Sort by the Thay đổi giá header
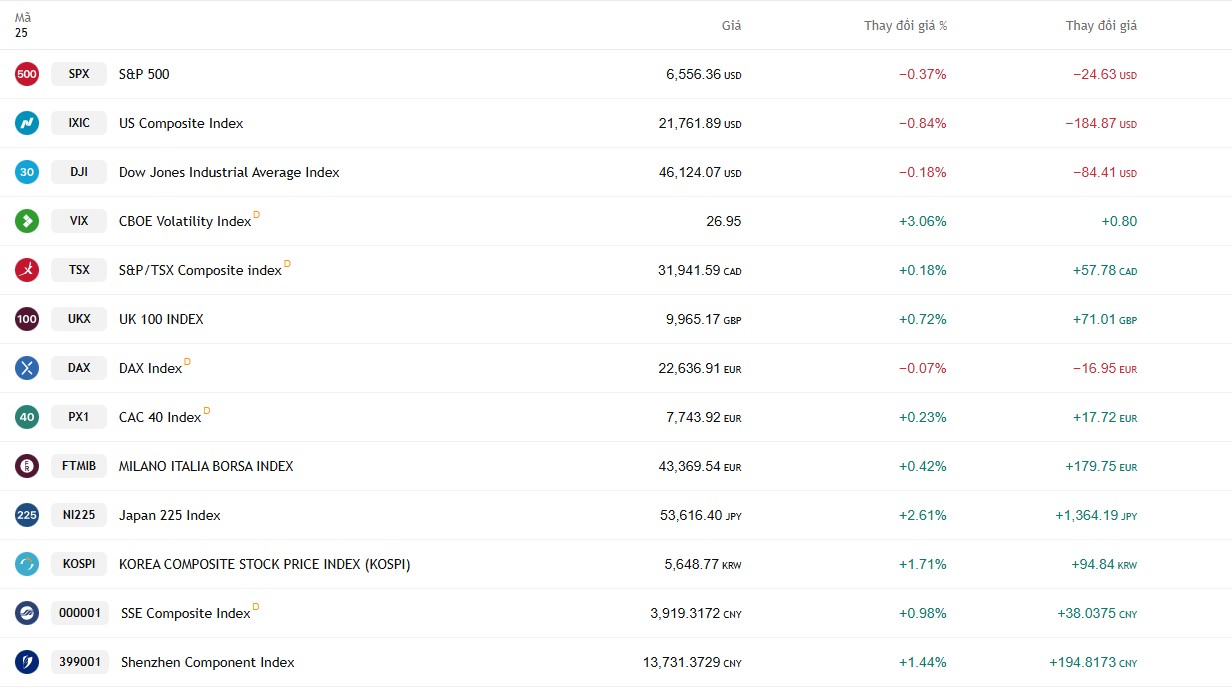The height and width of the screenshot is (692, 1232). [x=1101, y=26]
